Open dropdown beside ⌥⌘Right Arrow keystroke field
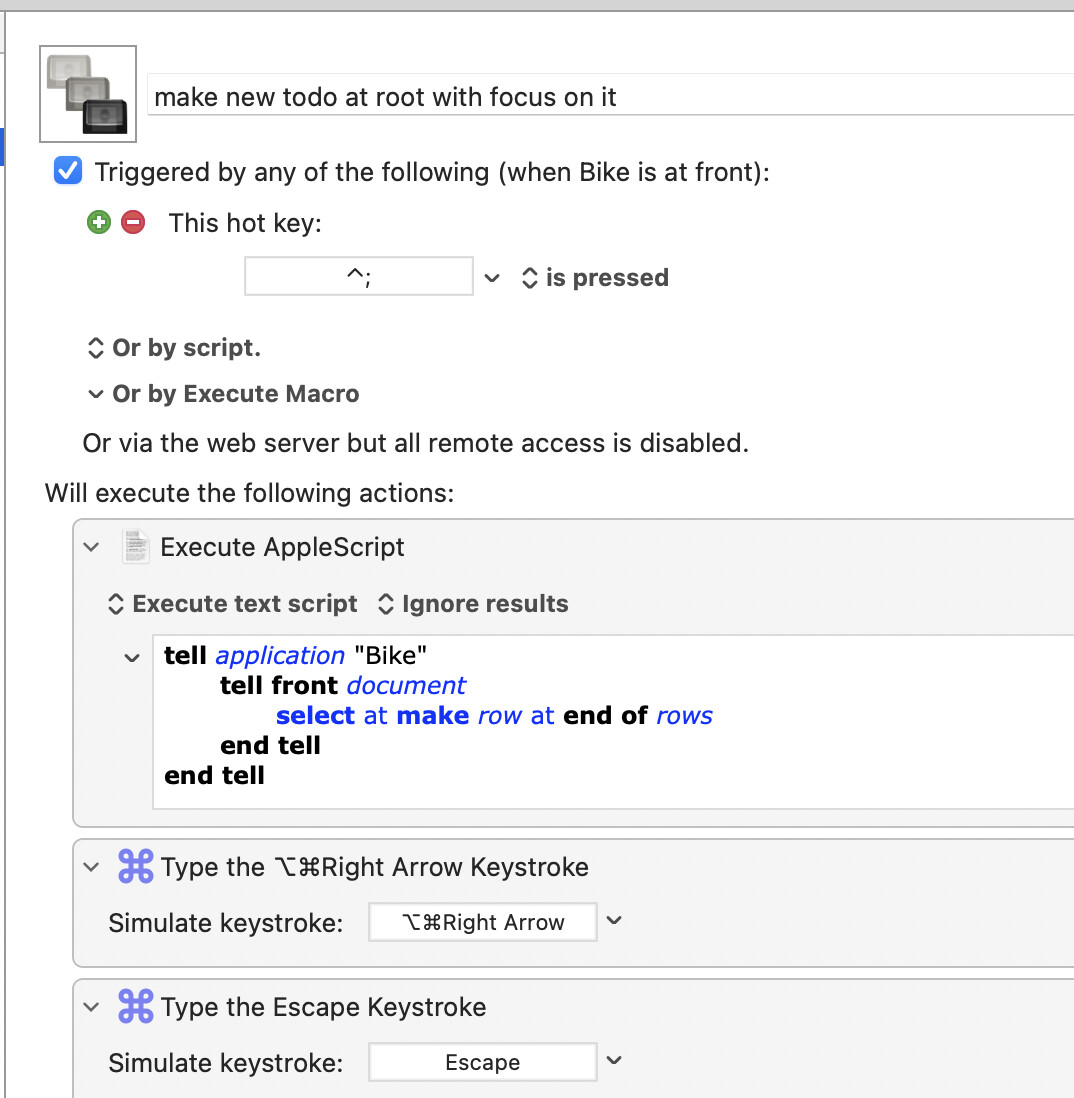This screenshot has width=1074, height=1098. (615, 921)
